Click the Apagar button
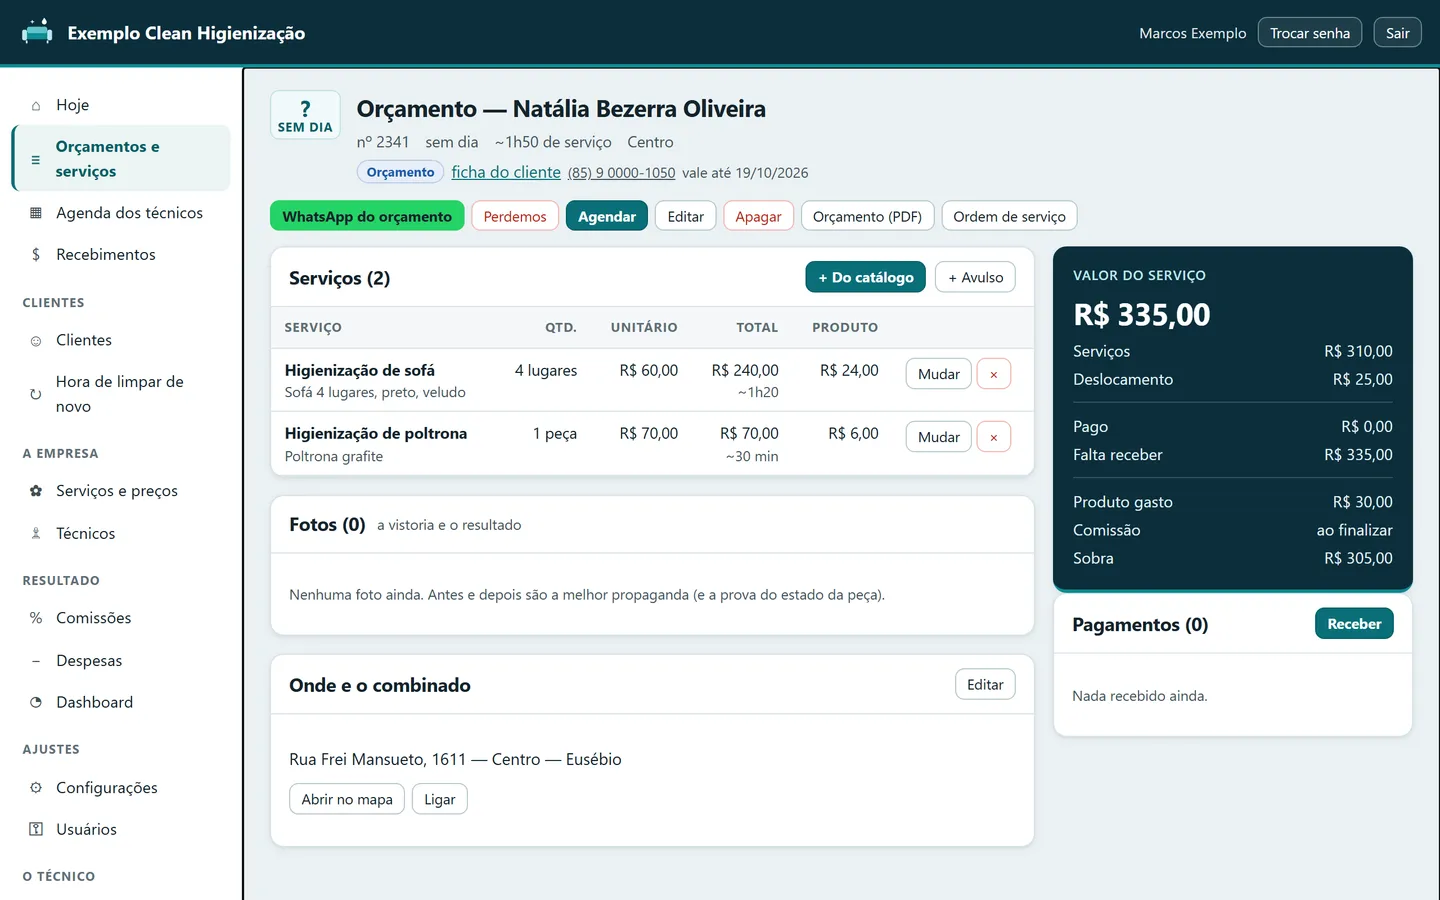 click(x=759, y=216)
